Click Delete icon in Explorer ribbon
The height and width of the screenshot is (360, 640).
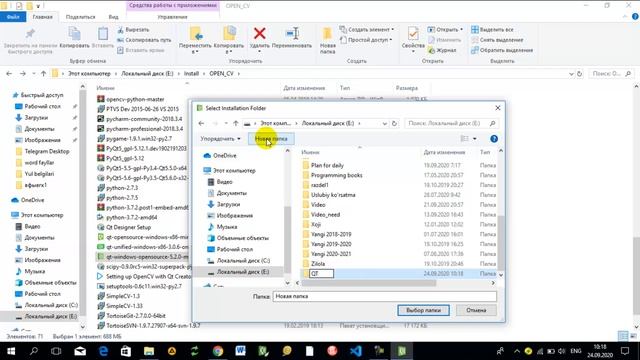pos(260,33)
